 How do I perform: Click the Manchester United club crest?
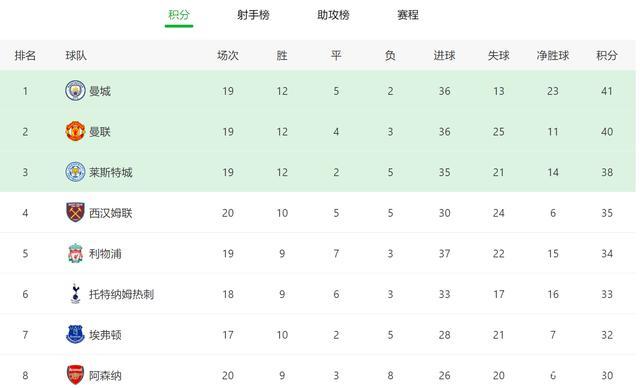[76, 131]
